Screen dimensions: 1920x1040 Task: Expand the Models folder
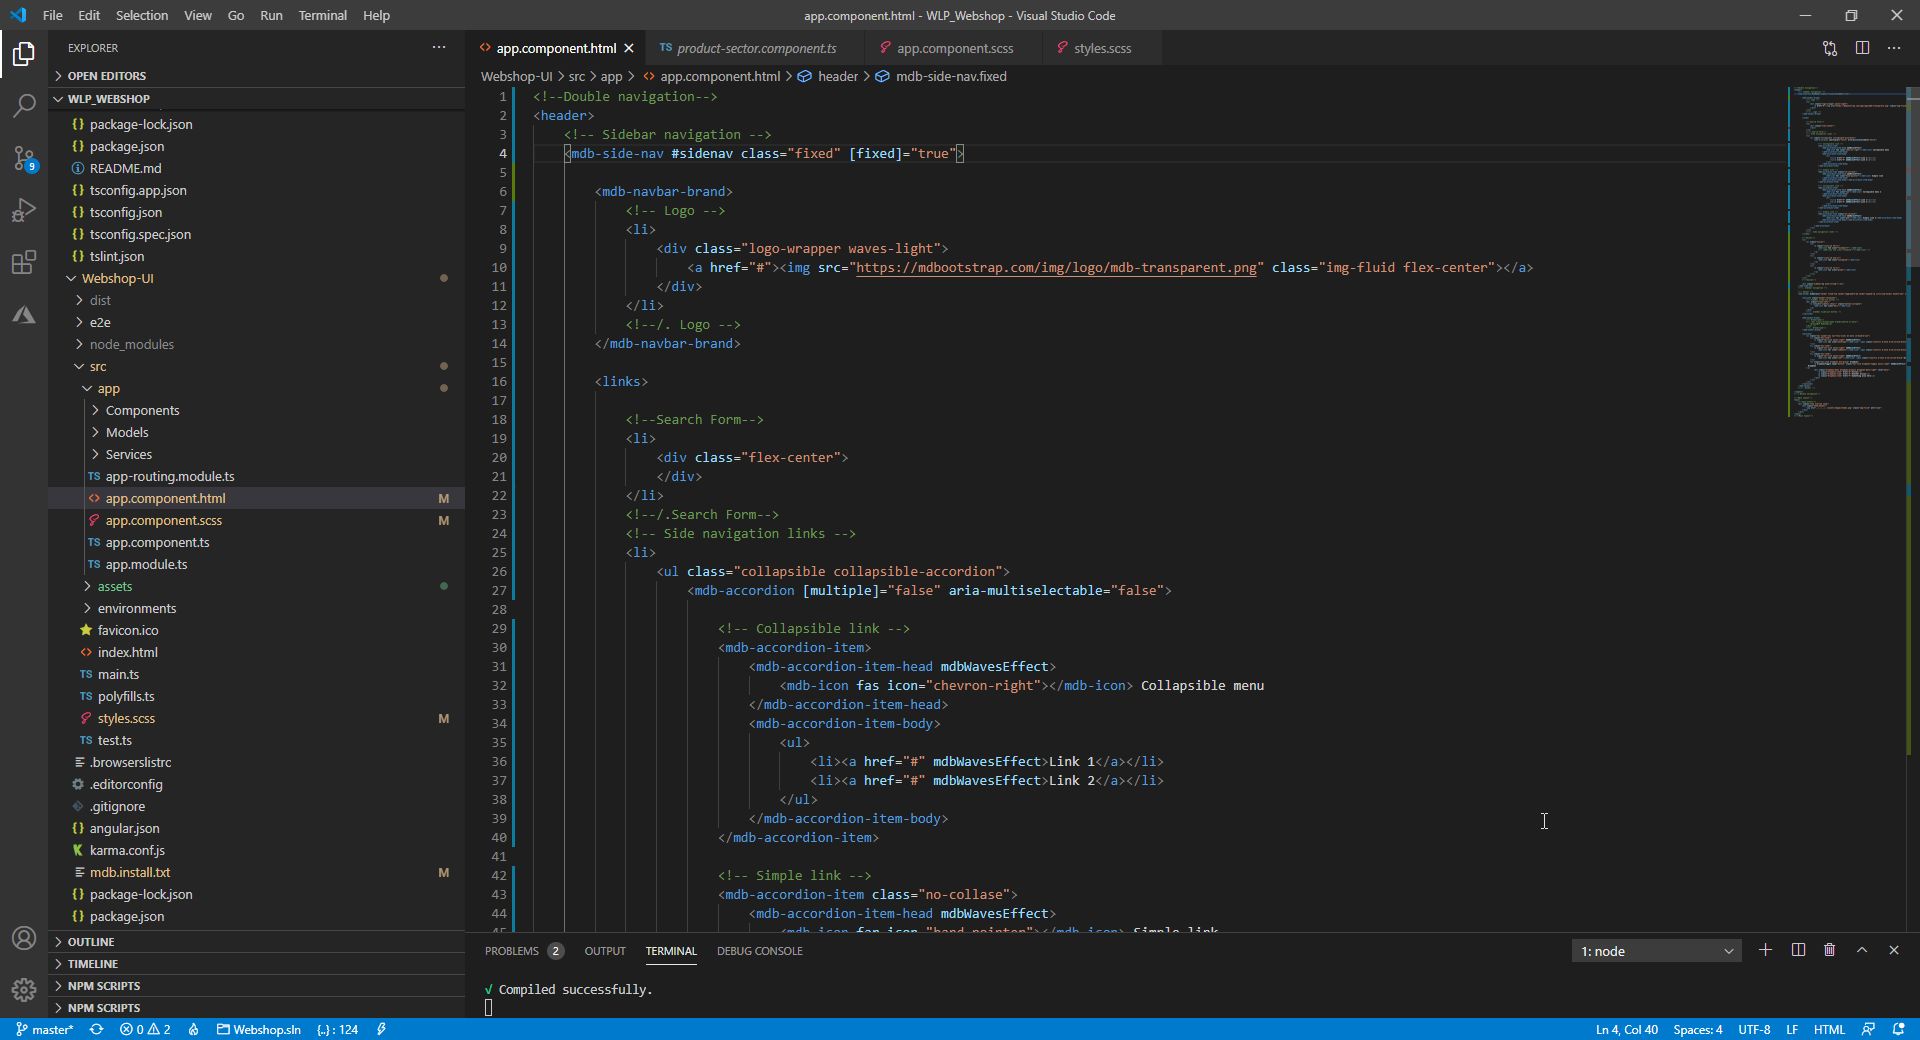(127, 432)
